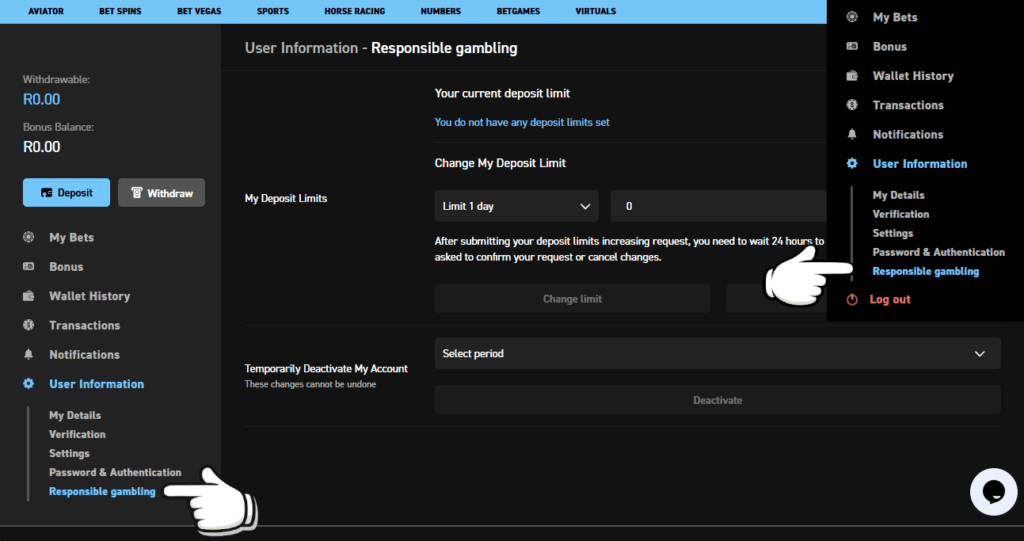Click the Withdrawable R0.00 balance
The height and width of the screenshot is (541, 1024).
[x=41, y=99]
